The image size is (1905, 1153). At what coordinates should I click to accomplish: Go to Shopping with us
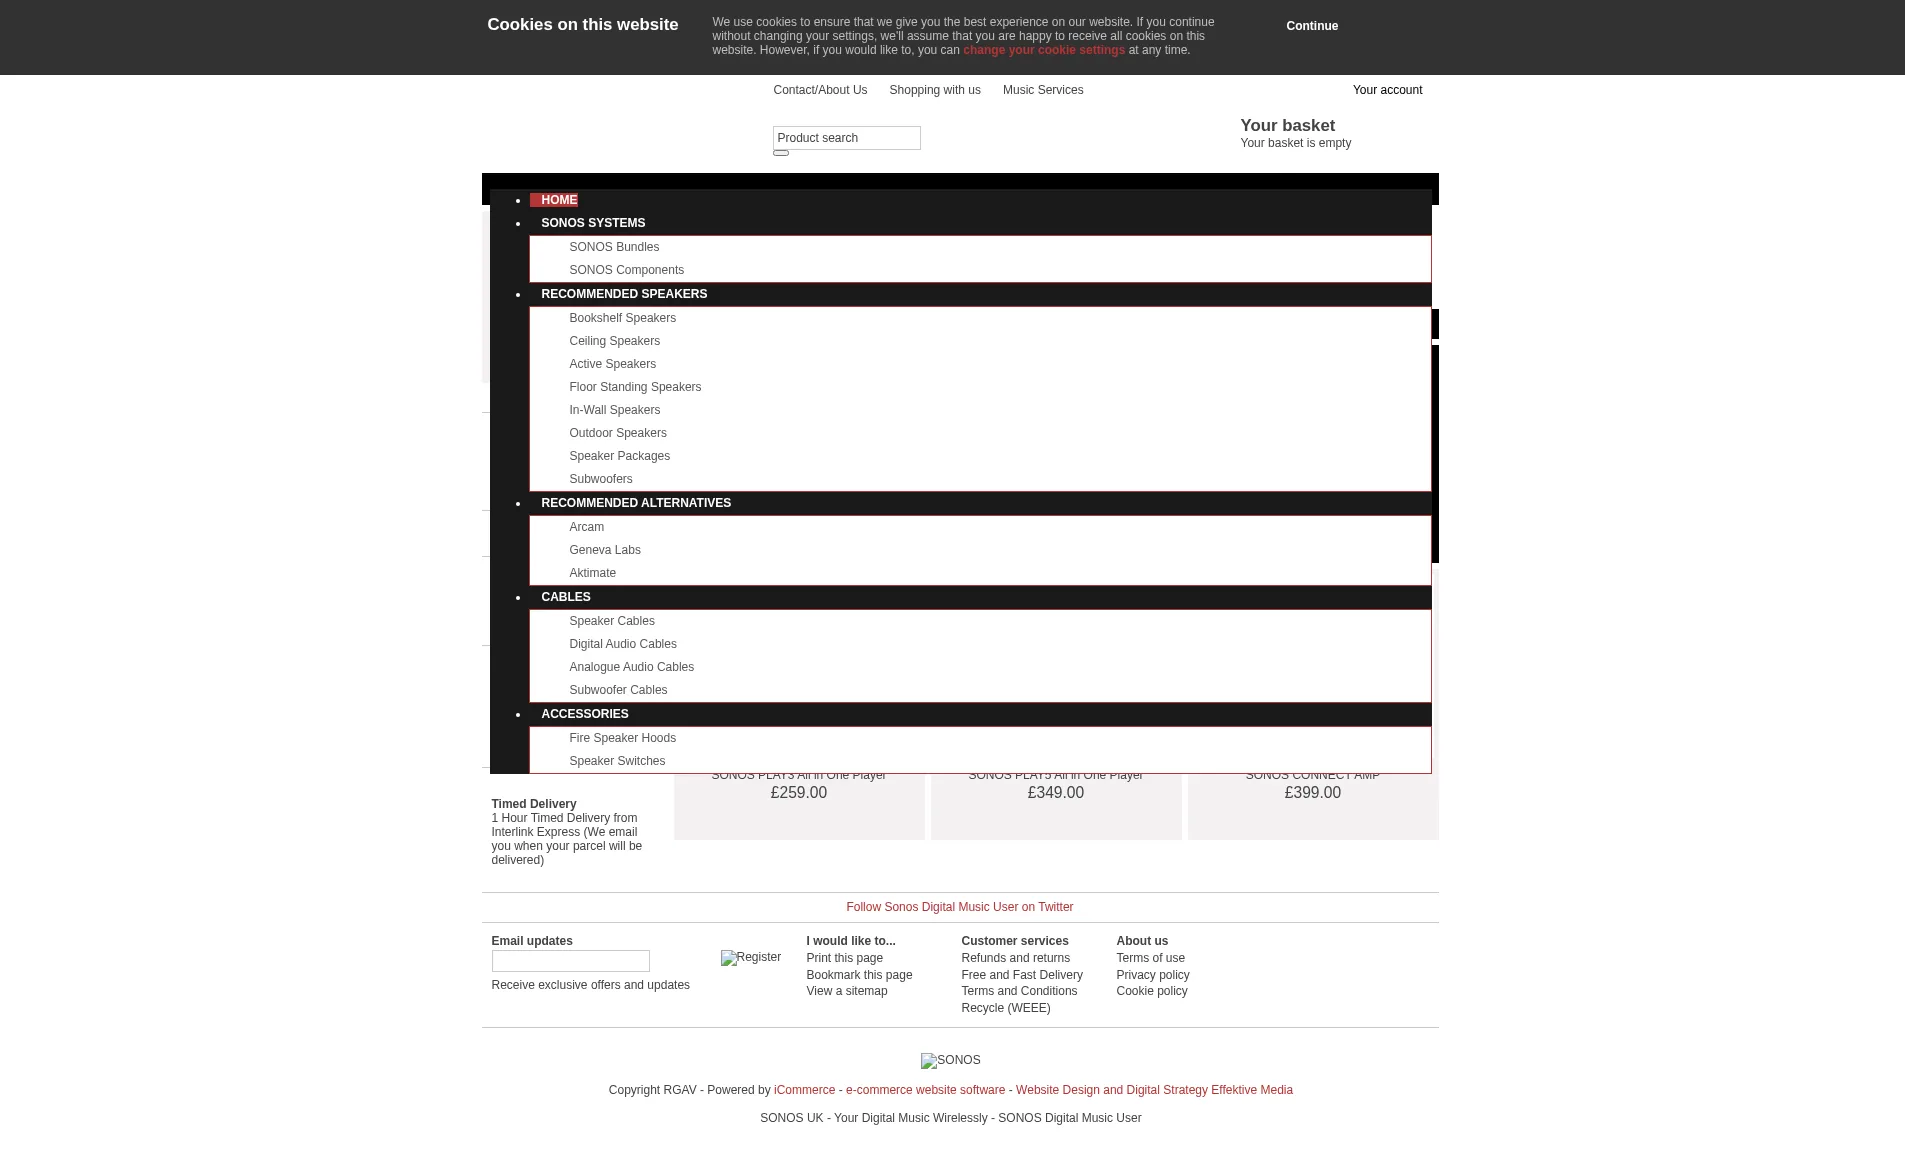935,90
